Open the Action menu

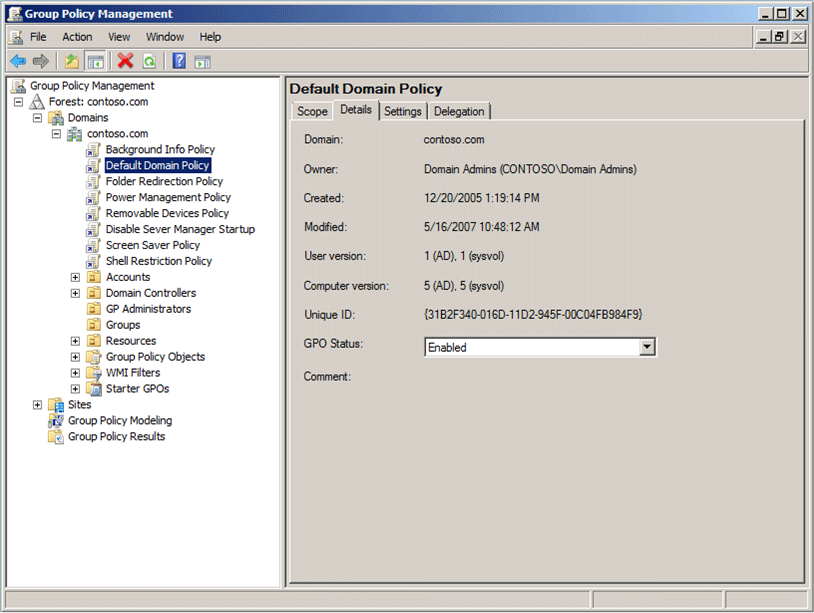coord(77,37)
